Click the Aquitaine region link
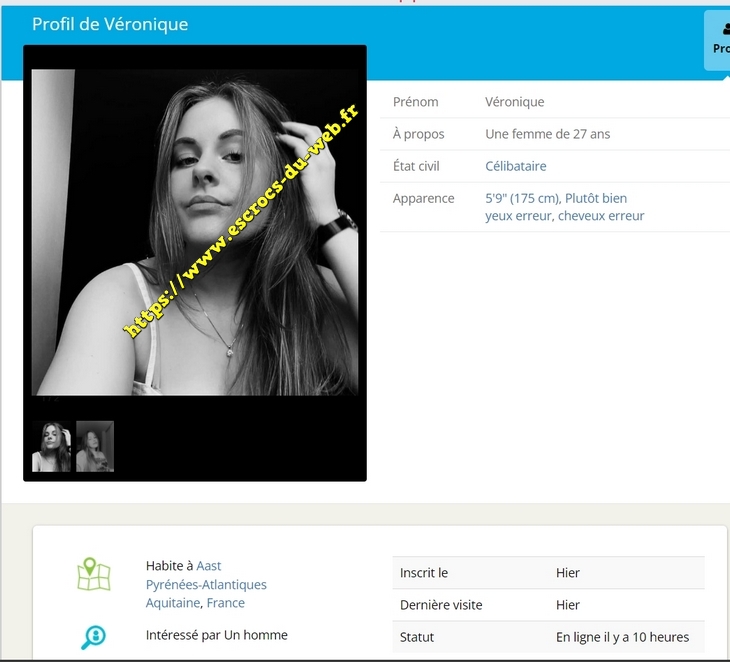Screen dimensions: 730x662 point(174,603)
